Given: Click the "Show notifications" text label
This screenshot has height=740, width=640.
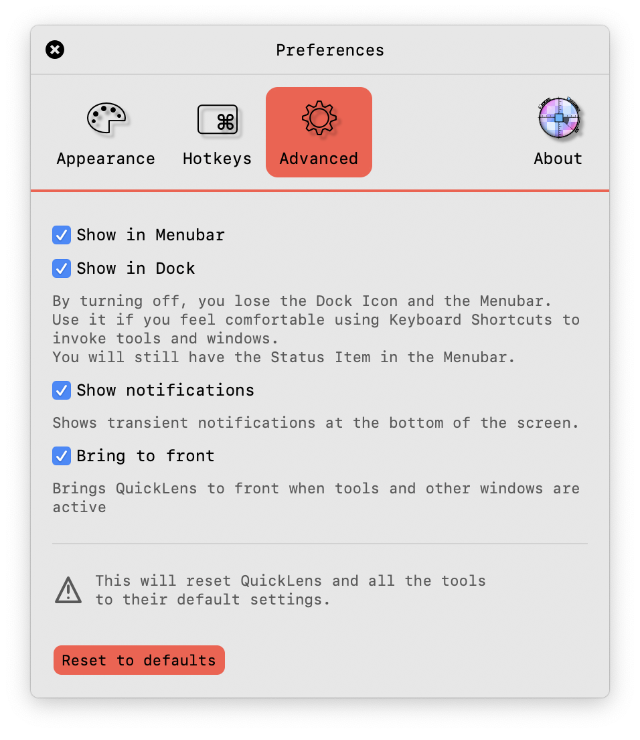Looking at the screenshot, I should click(165, 390).
